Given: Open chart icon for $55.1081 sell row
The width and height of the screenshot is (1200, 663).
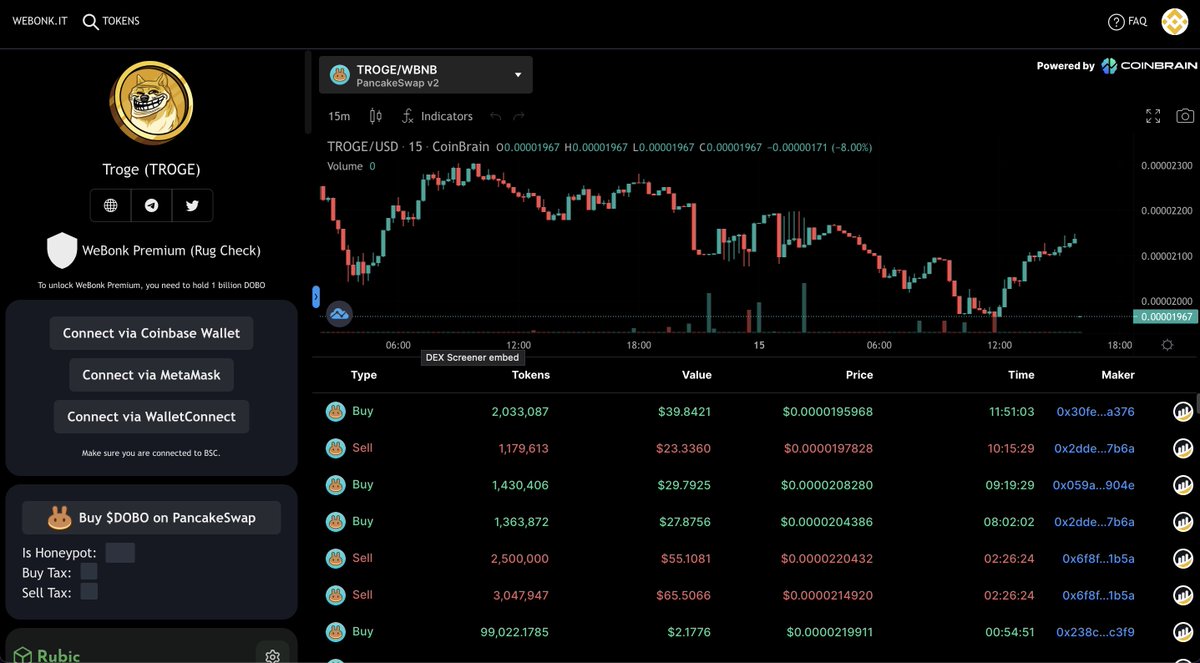Looking at the screenshot, I should click(x=1183, y=559).
